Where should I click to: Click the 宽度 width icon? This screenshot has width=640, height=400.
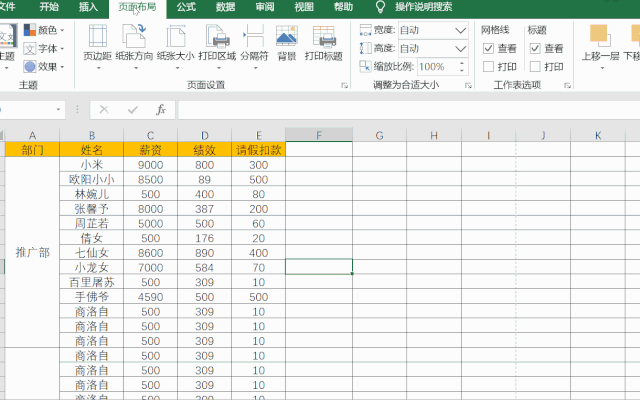pyautogui.click(x=365, y=30)
